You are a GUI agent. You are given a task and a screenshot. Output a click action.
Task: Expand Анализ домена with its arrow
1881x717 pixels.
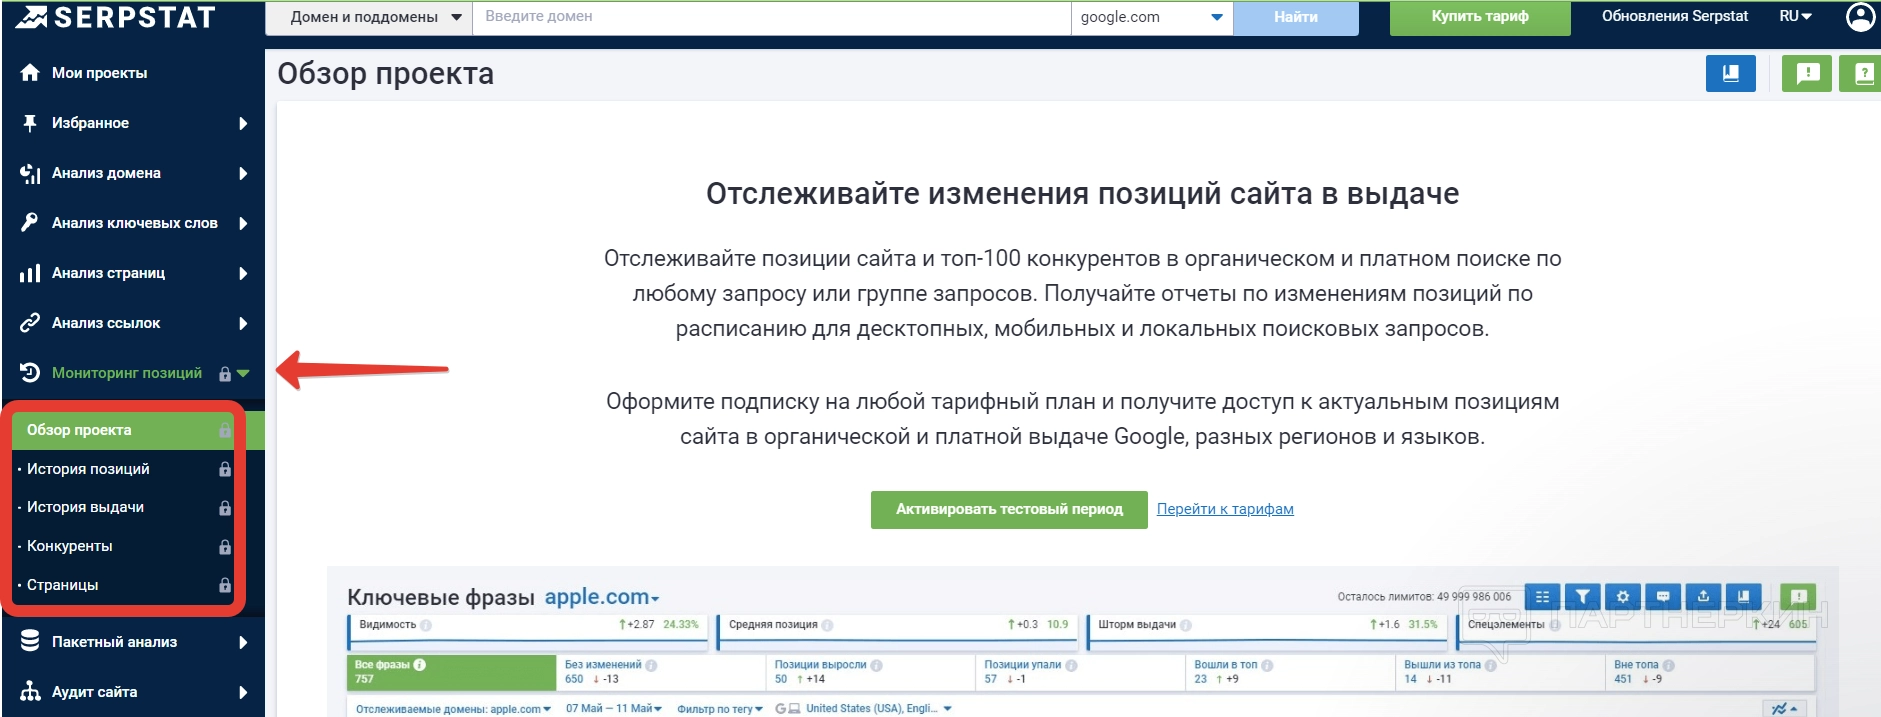click(243, 173)
